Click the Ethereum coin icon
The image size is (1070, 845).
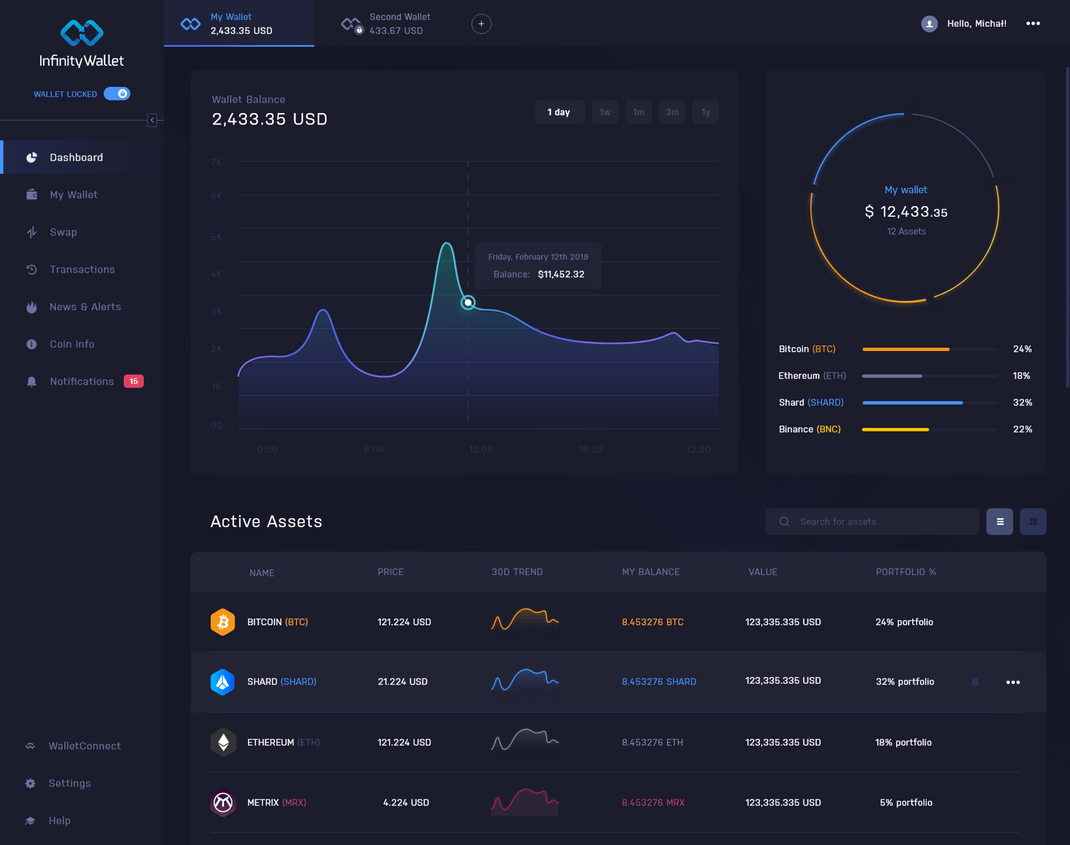222,742
